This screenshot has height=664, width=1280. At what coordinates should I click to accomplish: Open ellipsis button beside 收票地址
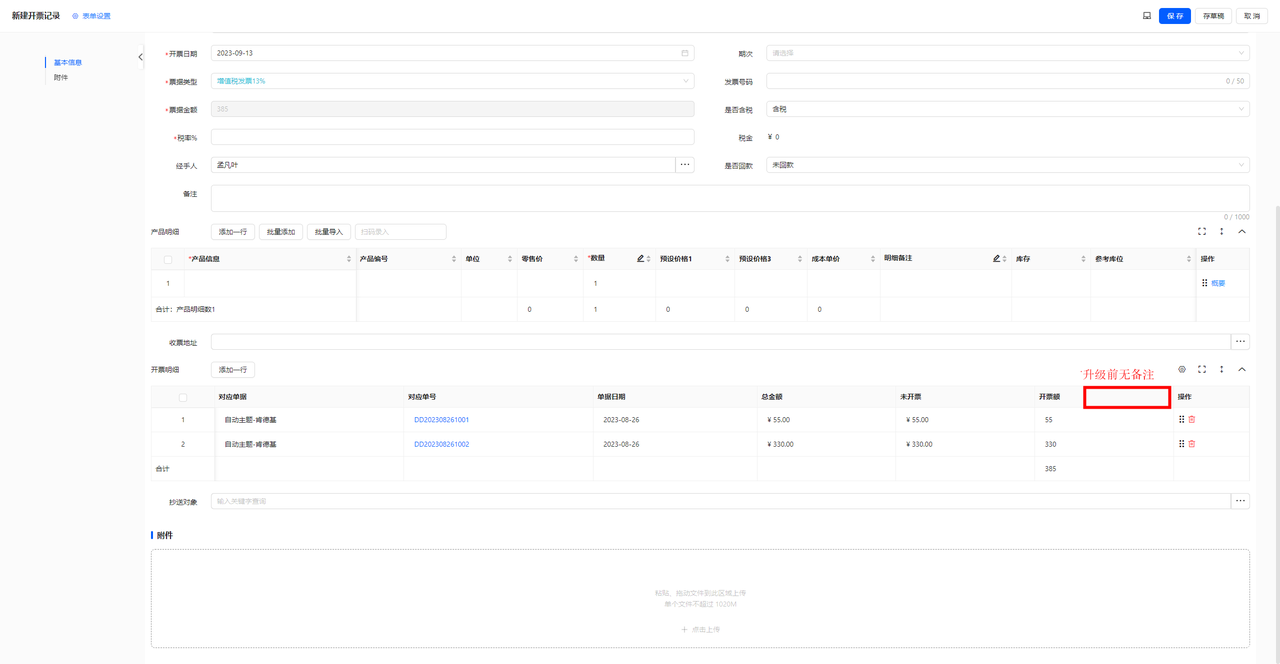[x=1241, y=342]
